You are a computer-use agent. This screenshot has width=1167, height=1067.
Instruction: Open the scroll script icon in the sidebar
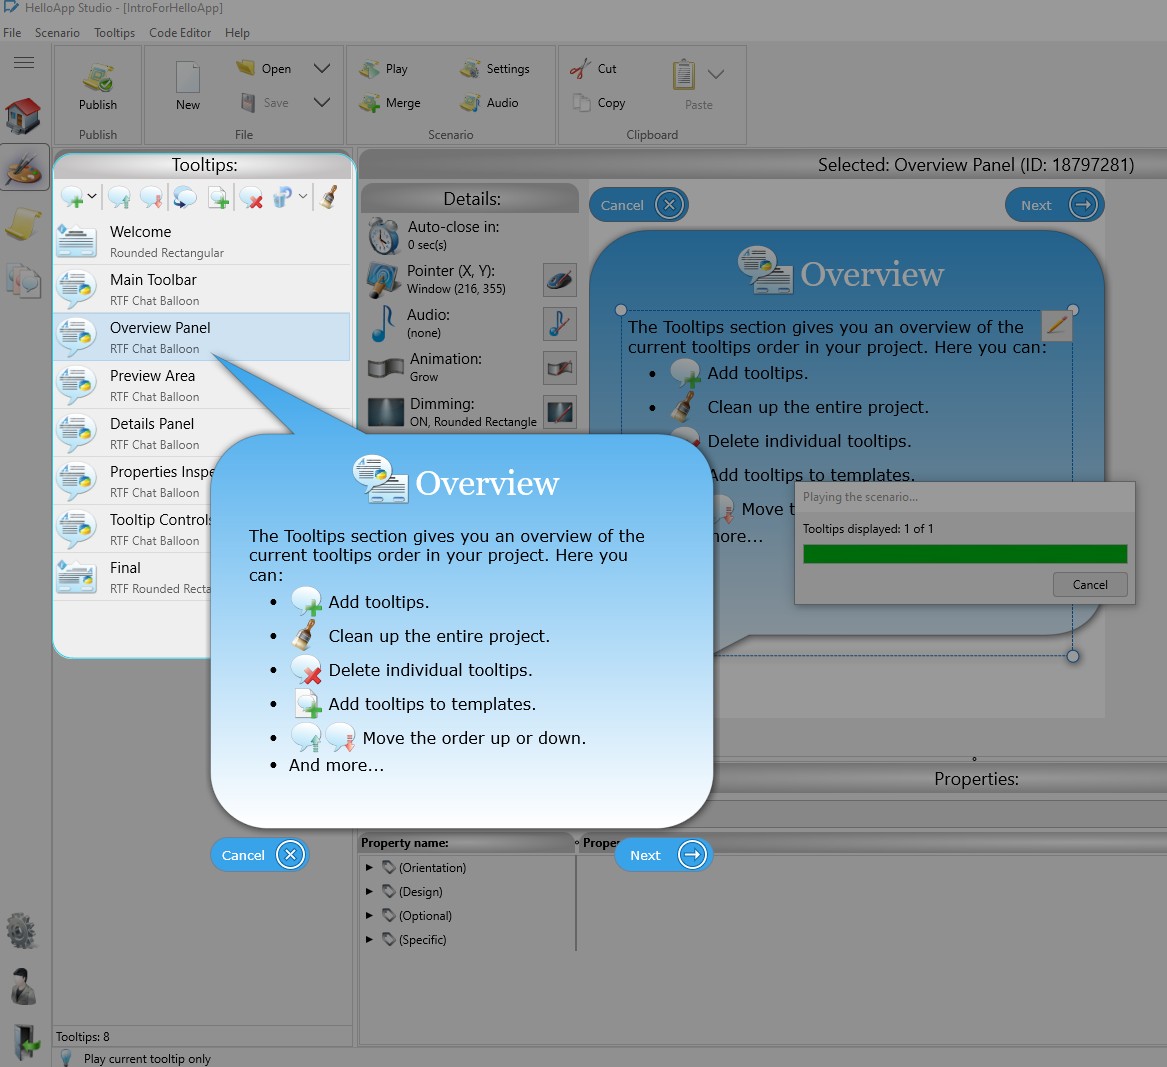pyautogui.click(x=23, y=223)
